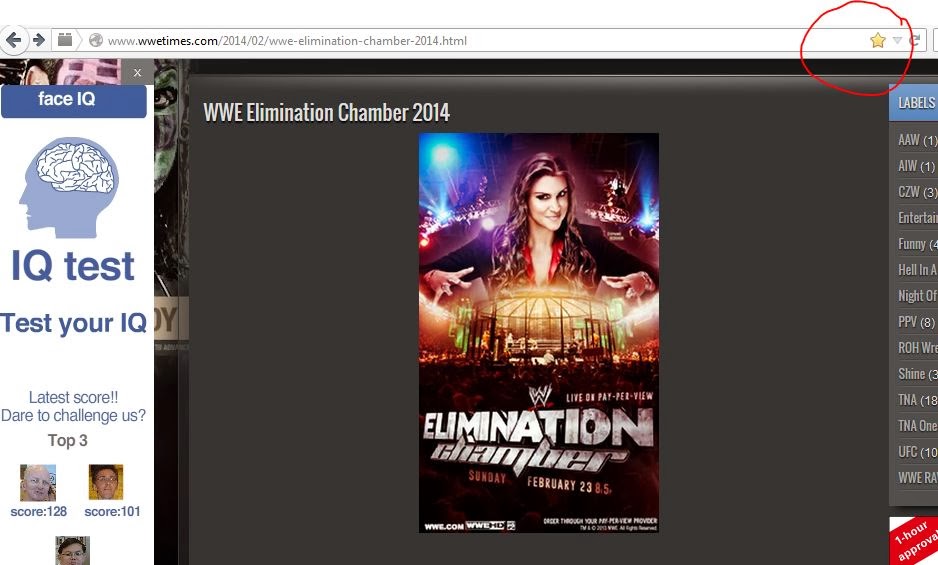The width and height of the screenshot is (938, 565).
Task: Open the URL history dropdown arrow
Action: 897,41
